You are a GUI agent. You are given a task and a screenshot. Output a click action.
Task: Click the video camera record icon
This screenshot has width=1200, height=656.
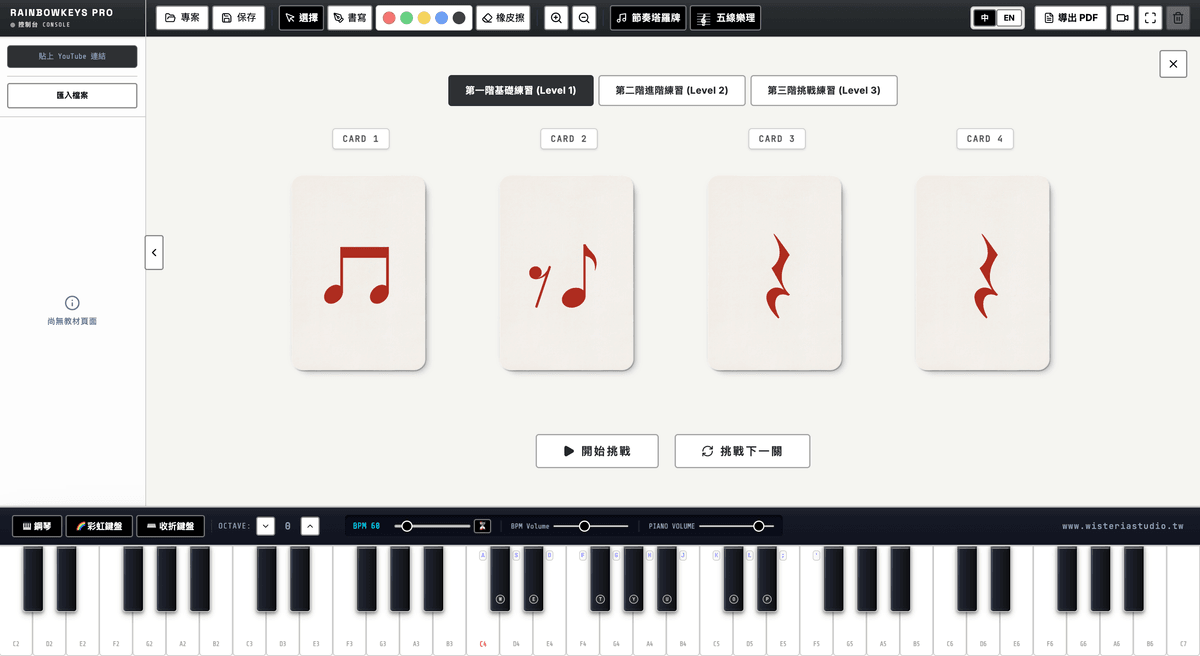[x=1123, y=18]
